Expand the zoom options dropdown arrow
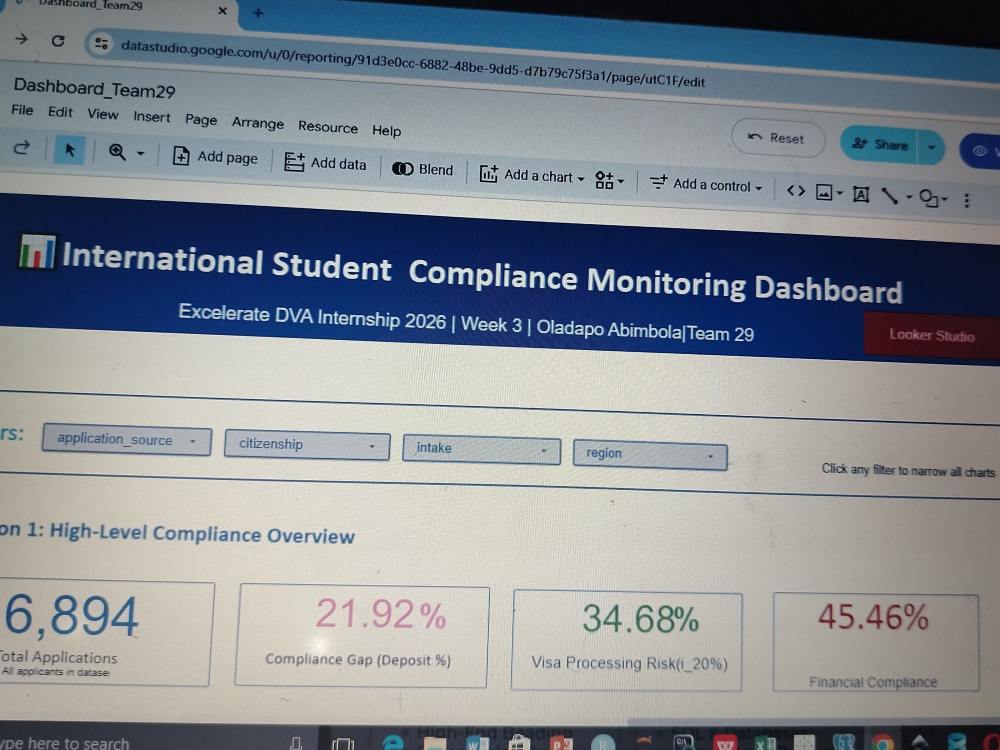The height and width of the screenshot is (750, 1000). pyautogui.click(x=141, y=154)
